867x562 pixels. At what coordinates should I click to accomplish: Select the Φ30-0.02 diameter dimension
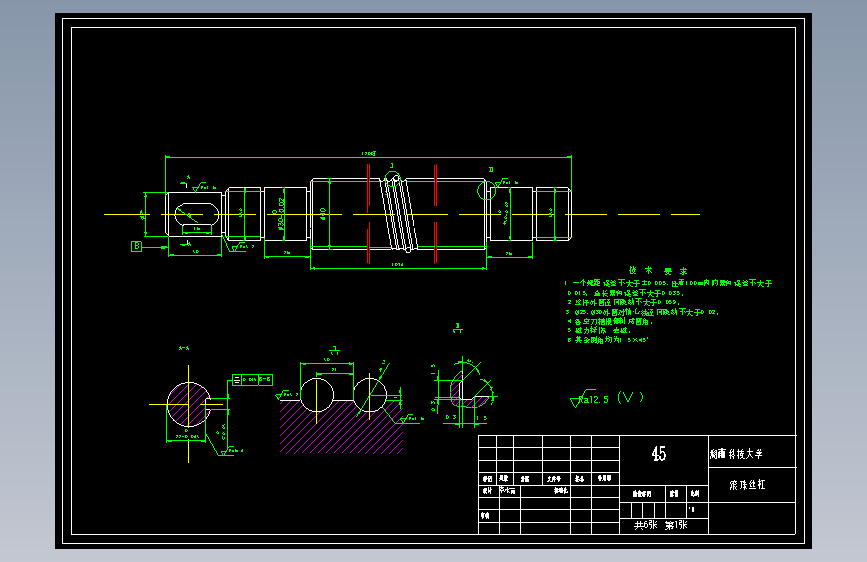(280, 214)
